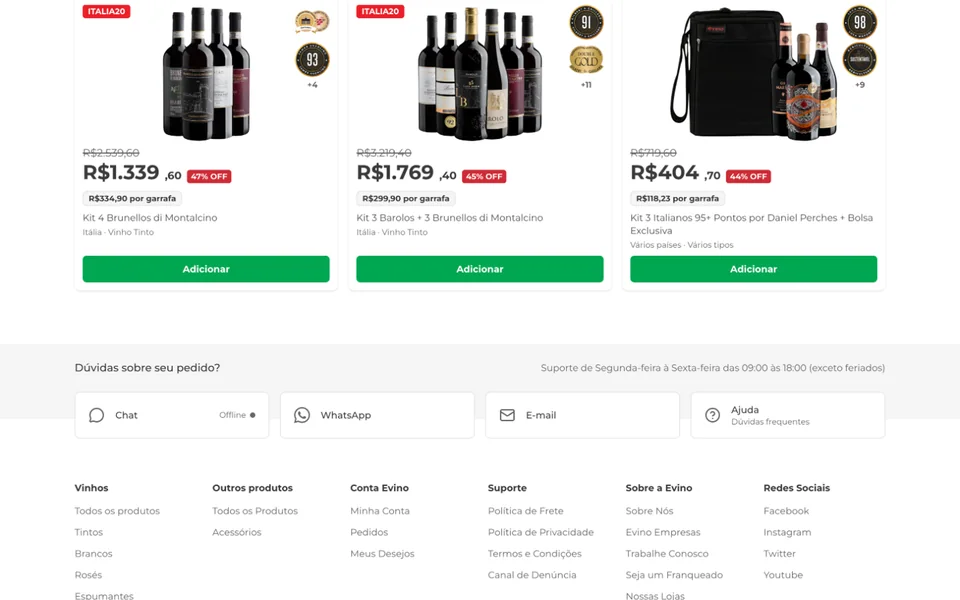Image resolution: width=960 pixels, height=600 pixels.
Task: Open the Ajuda question mark icon
Action: pos(713,415)
